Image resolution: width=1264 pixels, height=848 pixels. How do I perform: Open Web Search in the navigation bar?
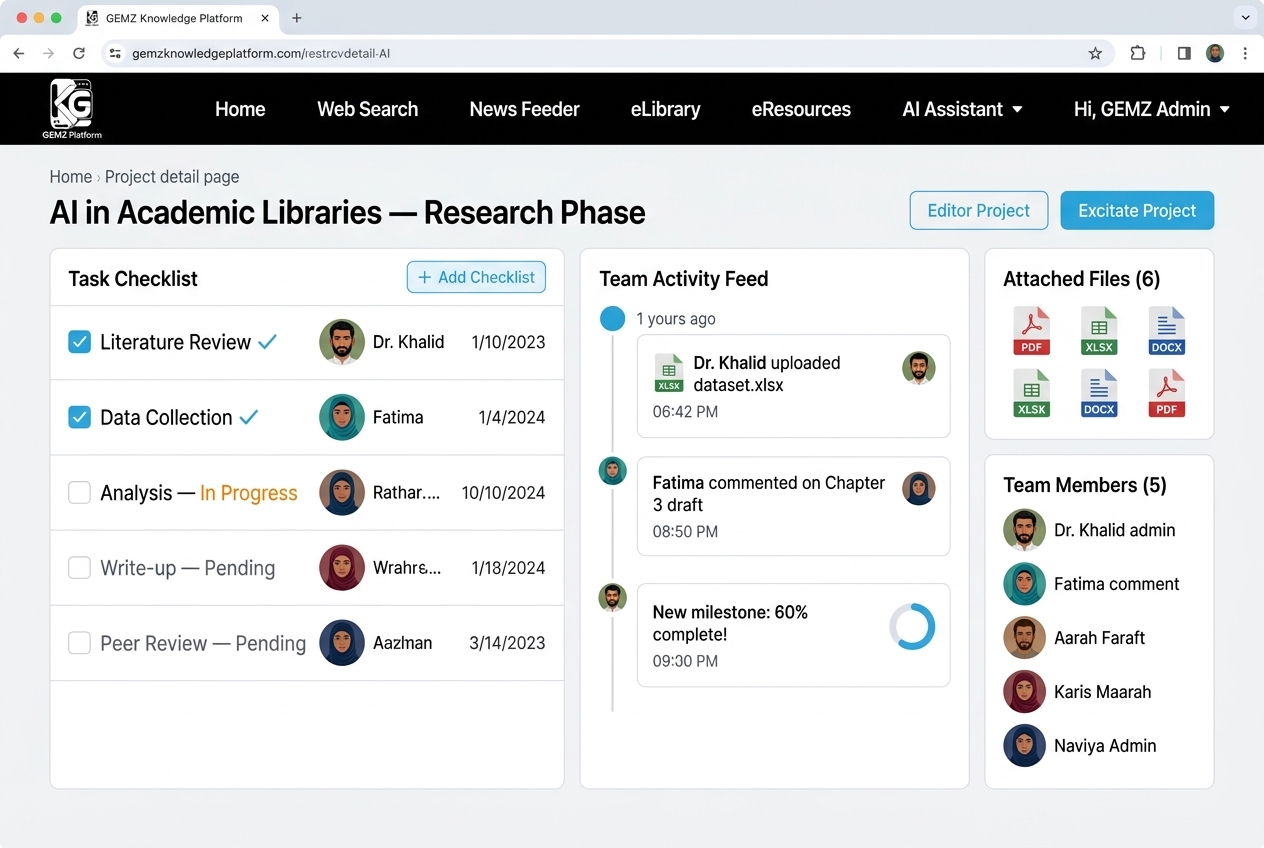point(367,109)
